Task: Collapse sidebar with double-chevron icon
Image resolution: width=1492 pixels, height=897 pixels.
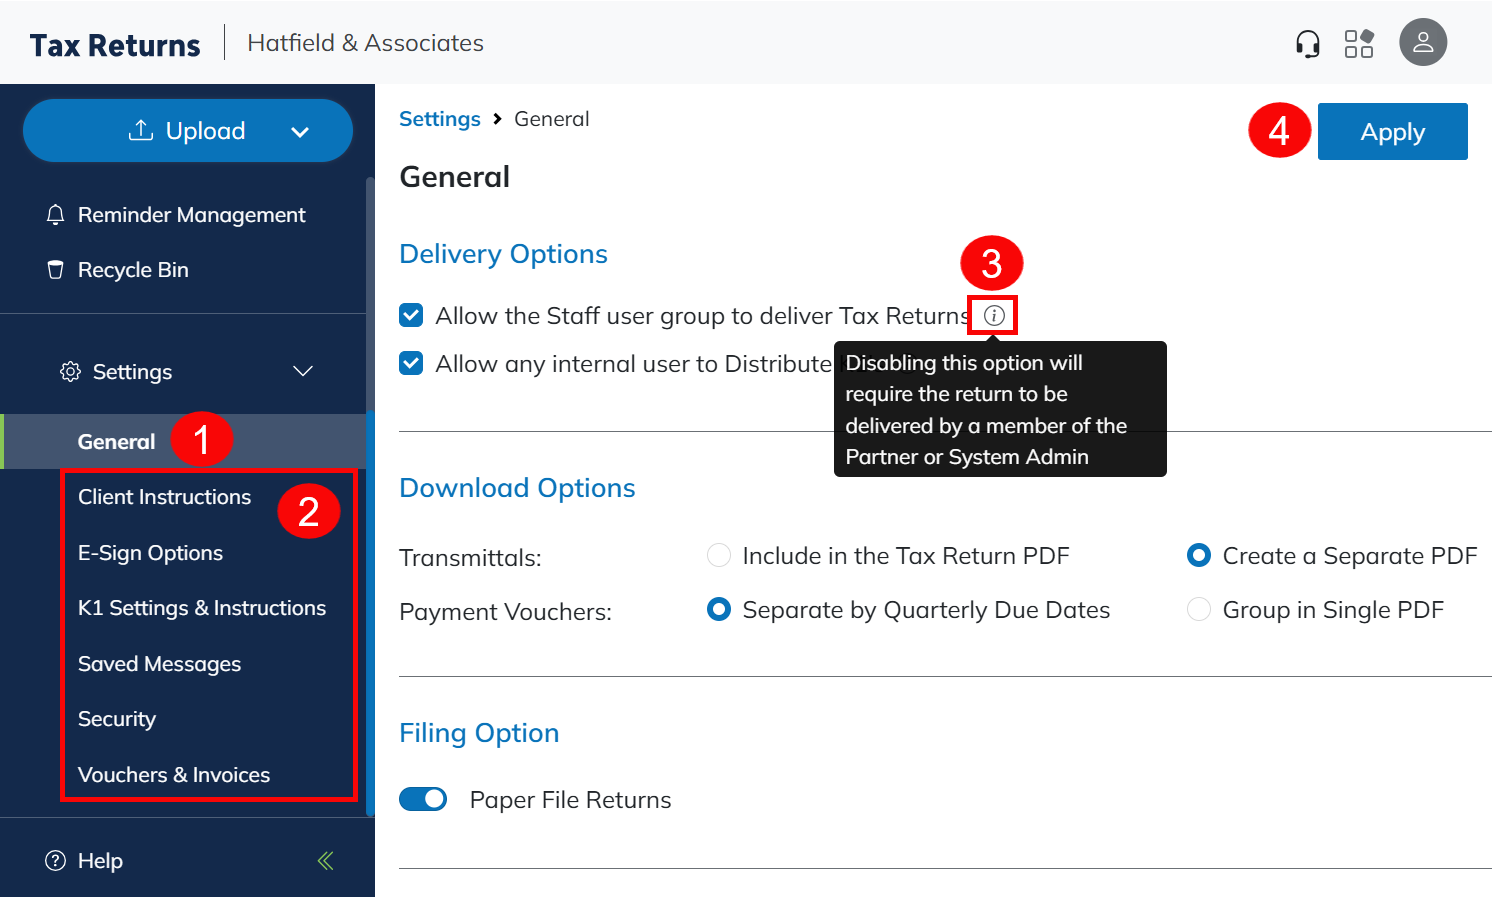Action: [x=325, y=861]
